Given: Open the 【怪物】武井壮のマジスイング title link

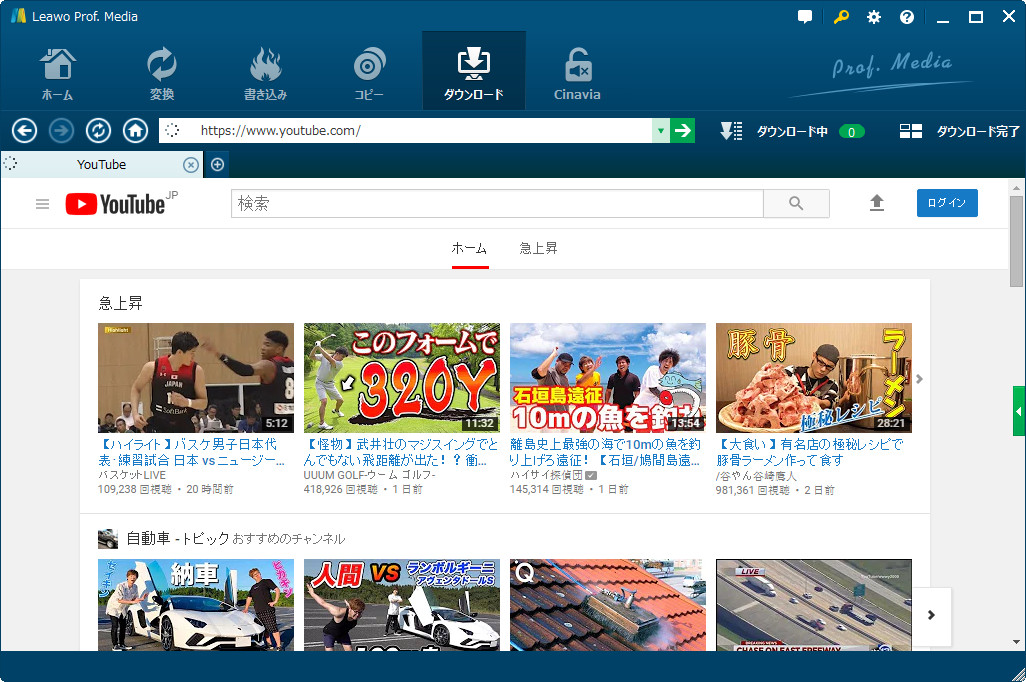Looking at the screenshot, I should coord(401,452).
